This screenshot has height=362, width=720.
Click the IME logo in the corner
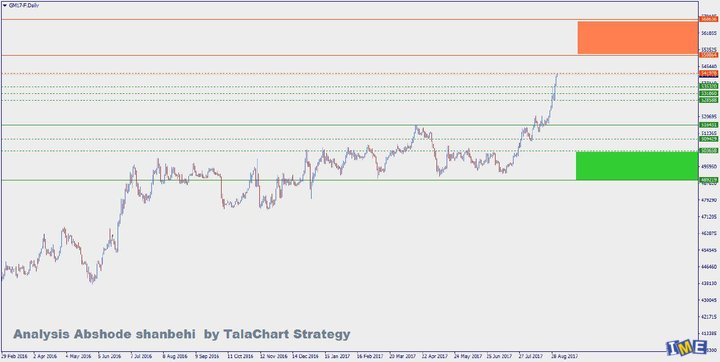point(686,347)
